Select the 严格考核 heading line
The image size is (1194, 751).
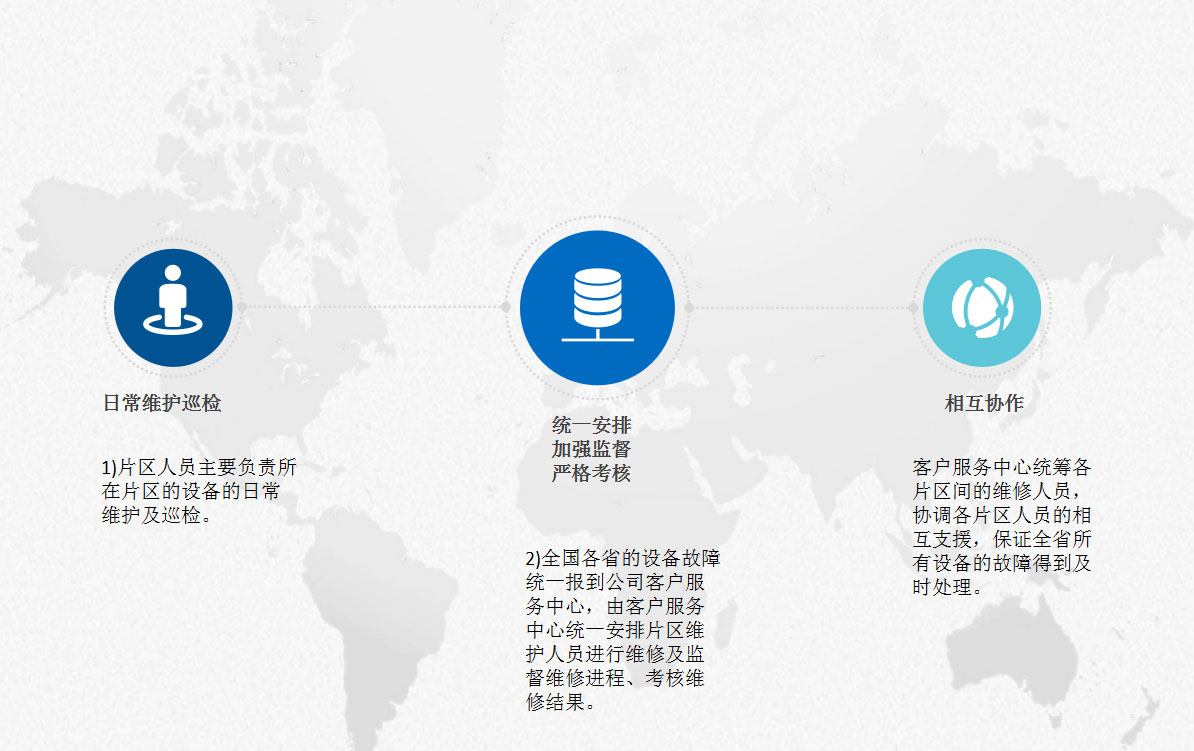[591, 473]
